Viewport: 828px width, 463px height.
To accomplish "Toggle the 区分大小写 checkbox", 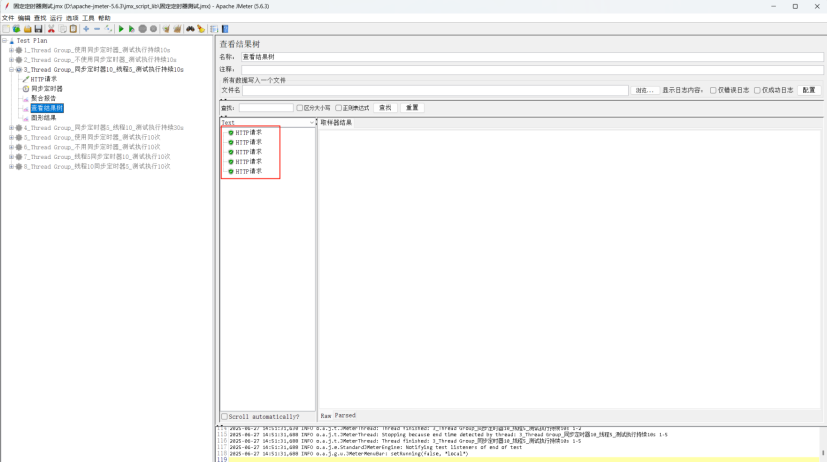I will pos(300,108).
